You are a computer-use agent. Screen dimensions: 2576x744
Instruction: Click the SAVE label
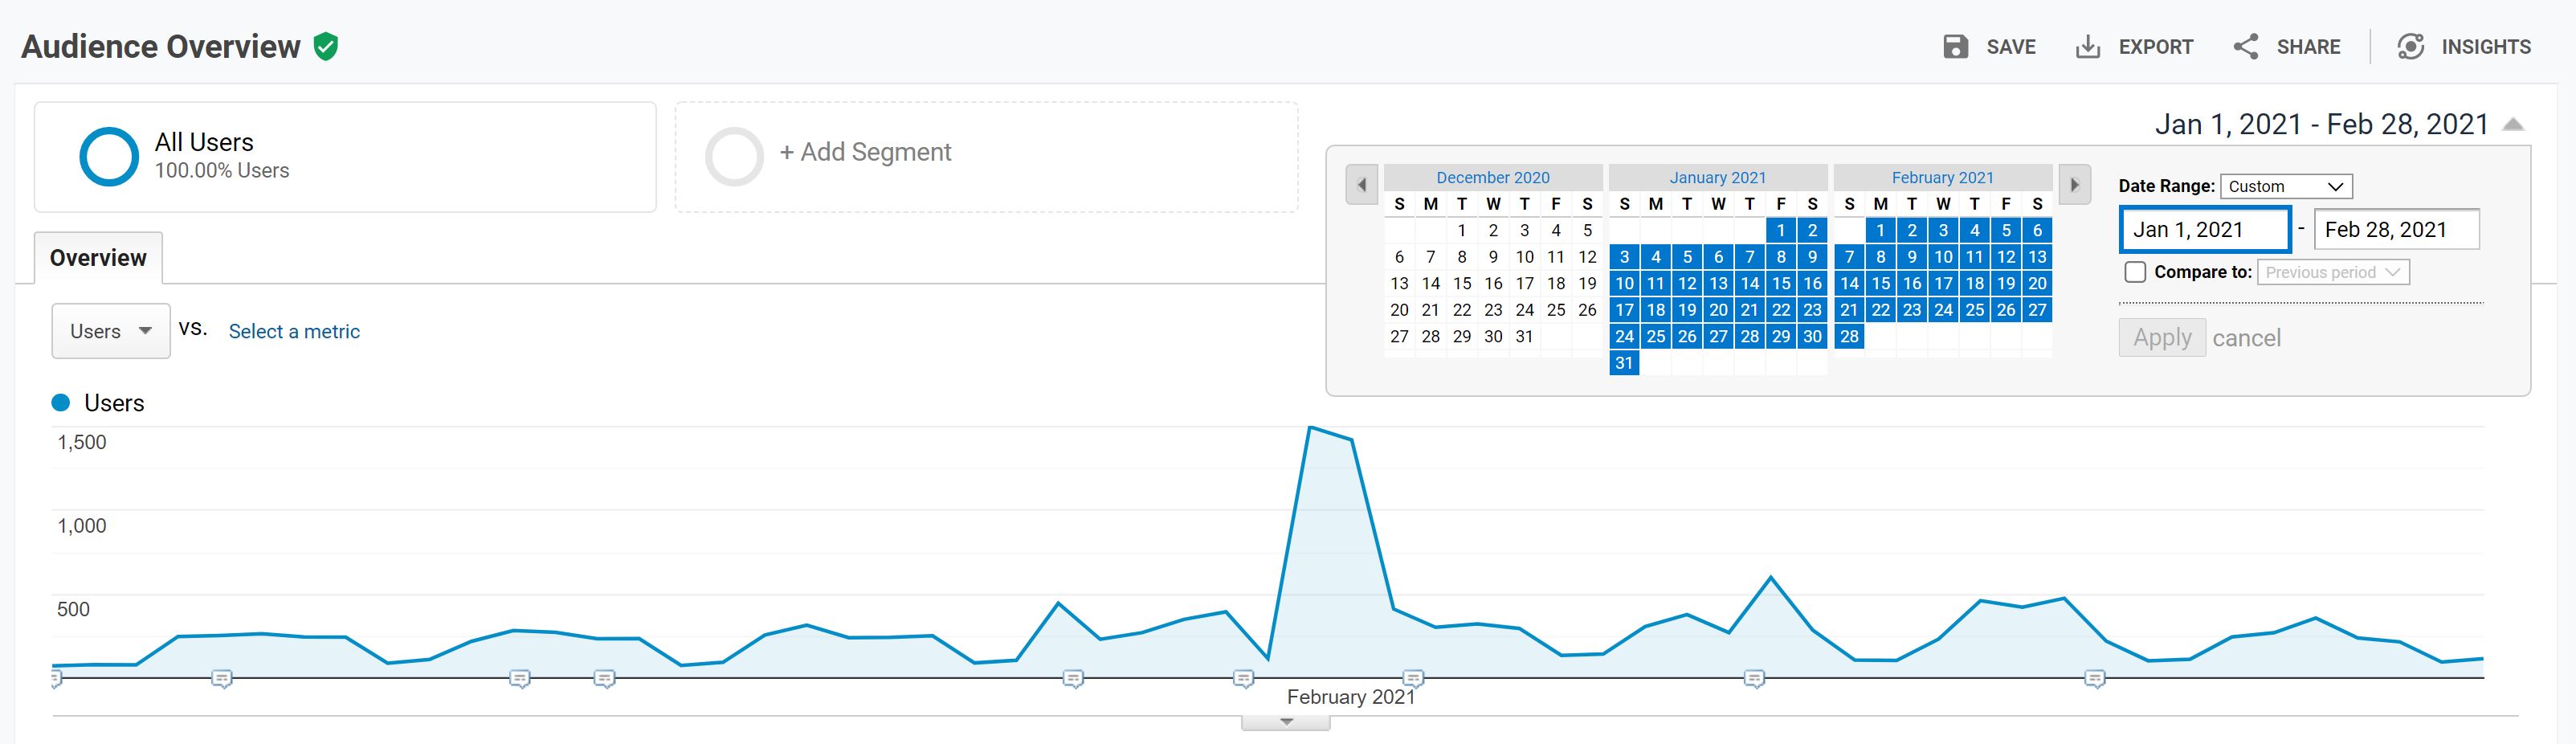tap(2011, 47)
